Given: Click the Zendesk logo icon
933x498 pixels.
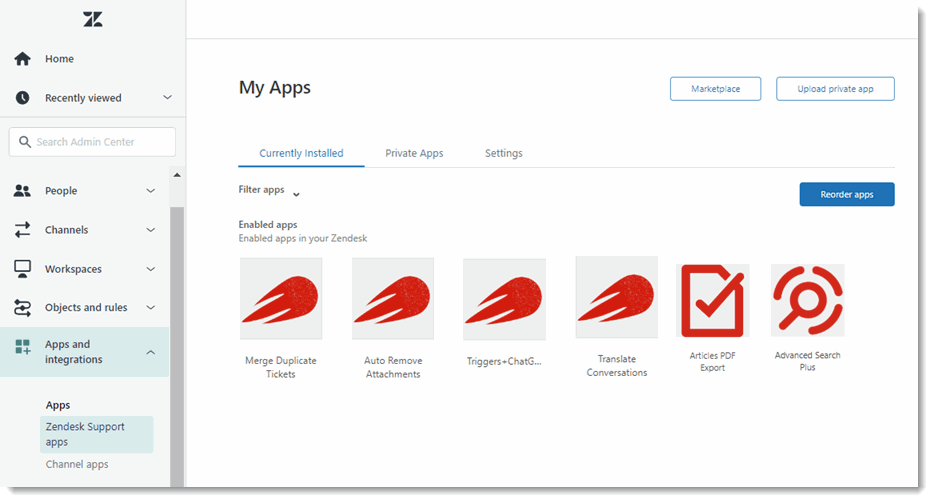Looking at the screenshot, I should [x=93, y=20].
